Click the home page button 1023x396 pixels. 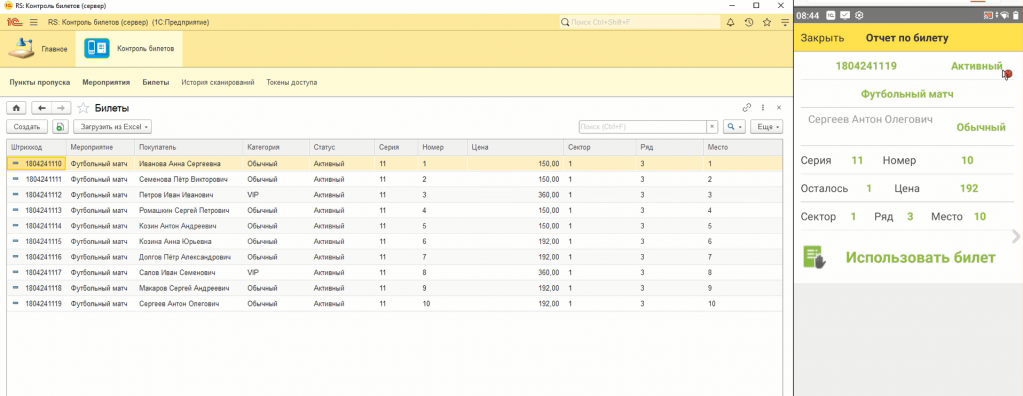click(x=16, y=108)
